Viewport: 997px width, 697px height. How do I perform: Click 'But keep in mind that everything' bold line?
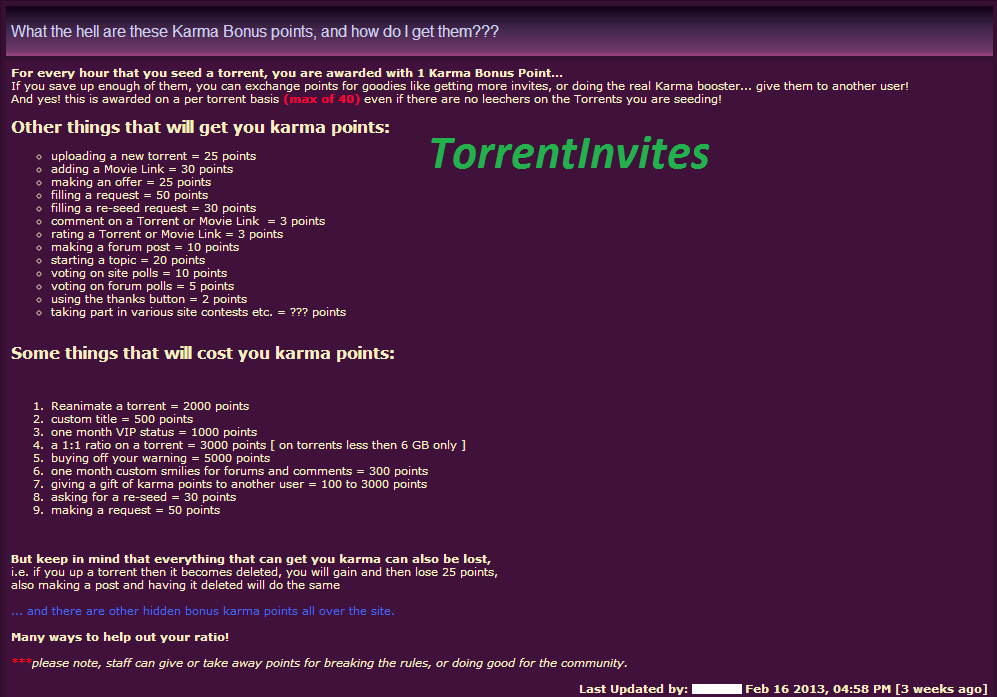click(251, 559)
